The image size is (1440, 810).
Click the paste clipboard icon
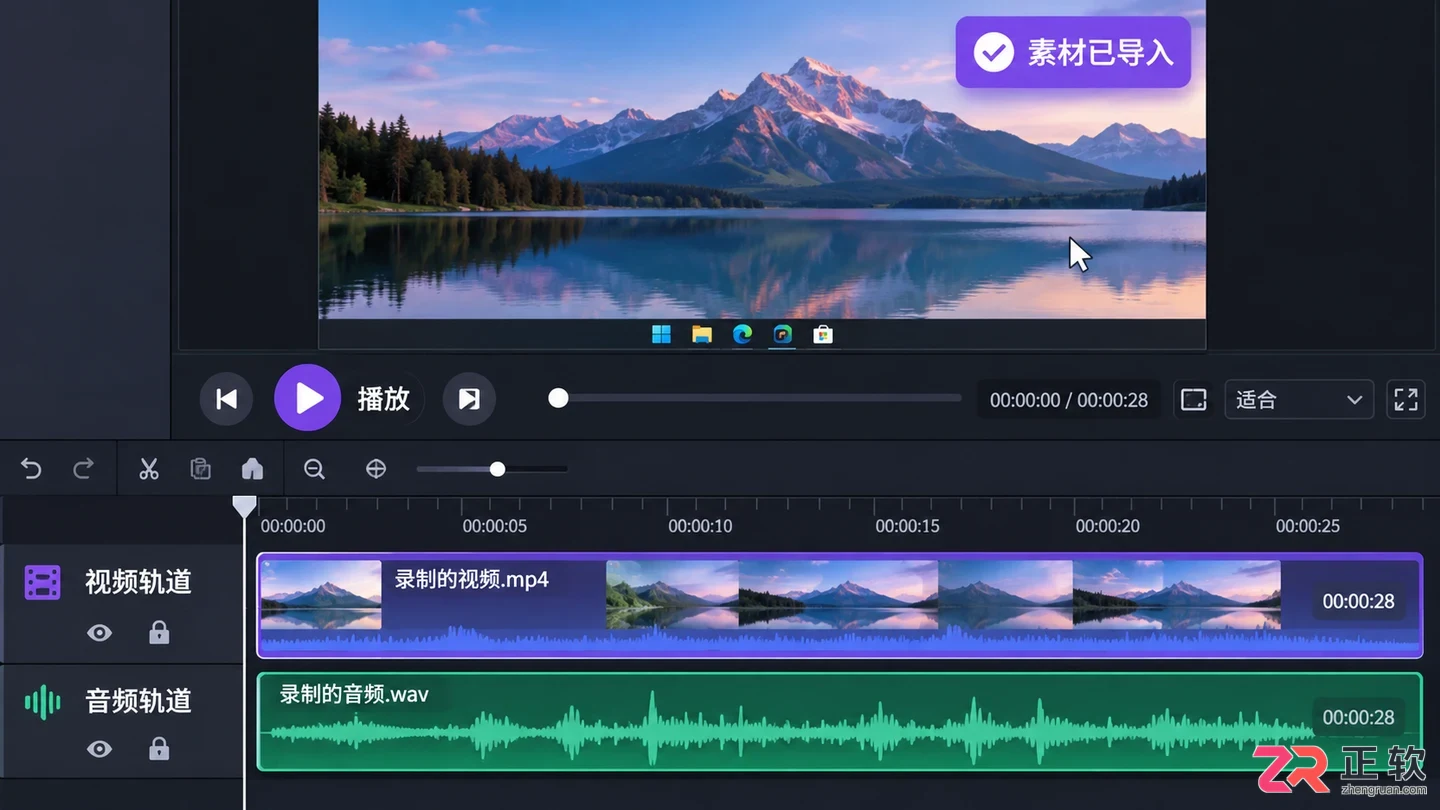(201, 469)
